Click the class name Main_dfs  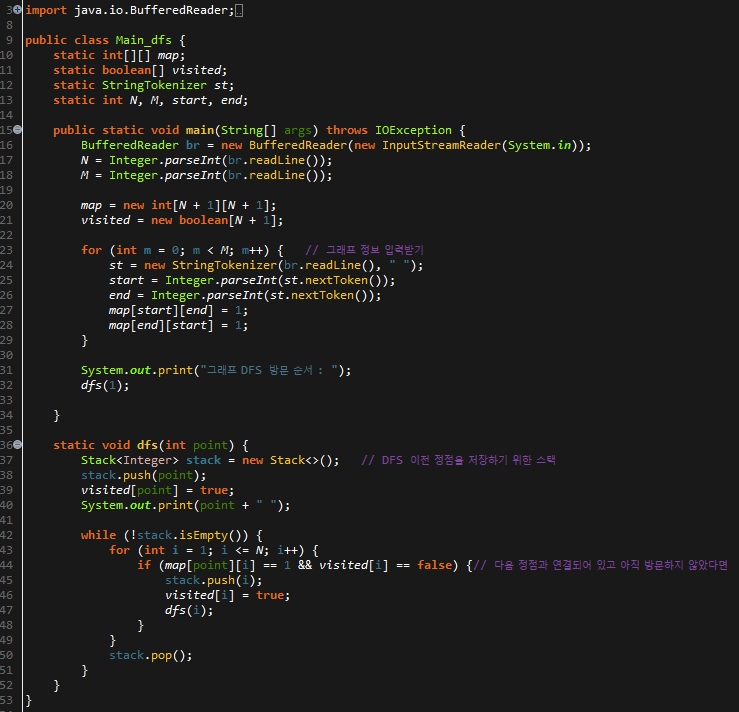pos(143,40)
